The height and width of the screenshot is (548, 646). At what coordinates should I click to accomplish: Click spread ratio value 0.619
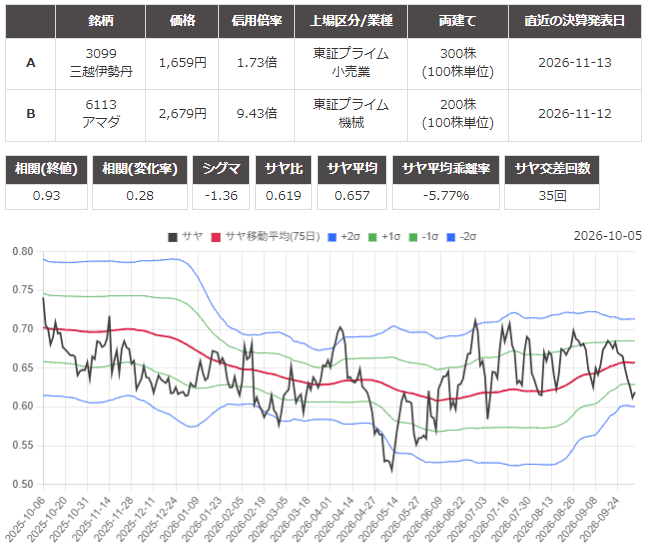click(283, 196)
